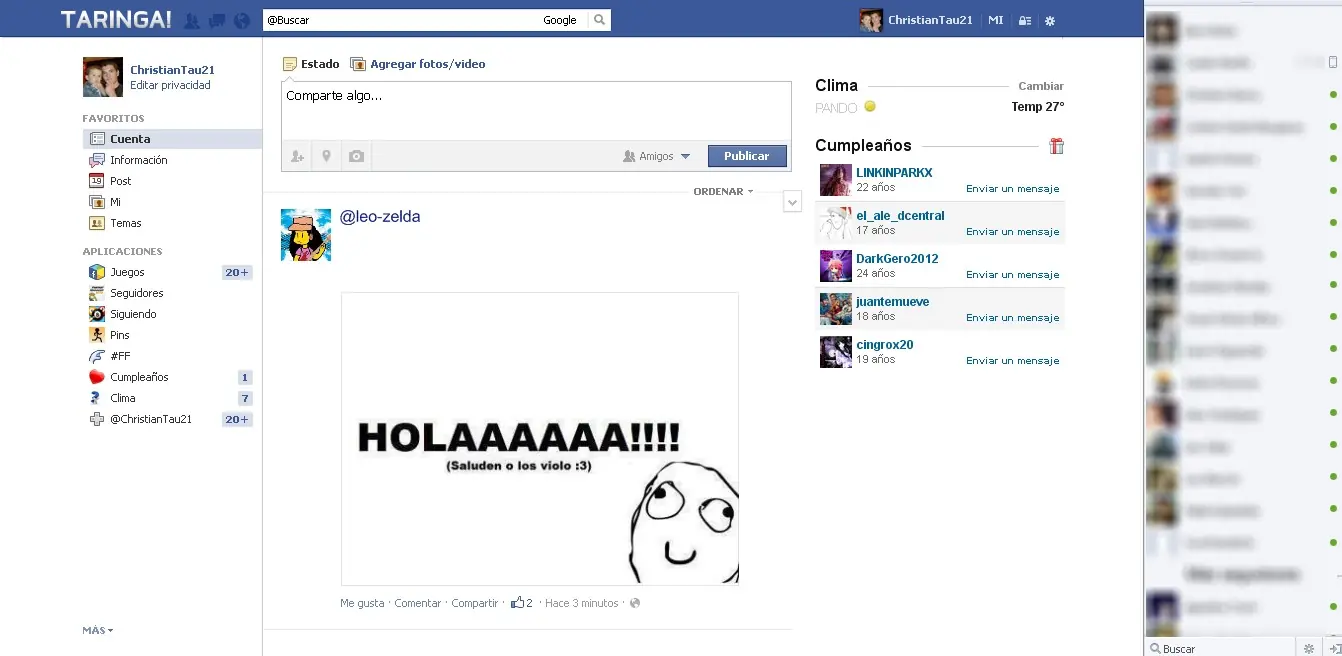Expand the MÁS sidebar menu
This screenshot has width=1342, height=656.
[98, 631]
